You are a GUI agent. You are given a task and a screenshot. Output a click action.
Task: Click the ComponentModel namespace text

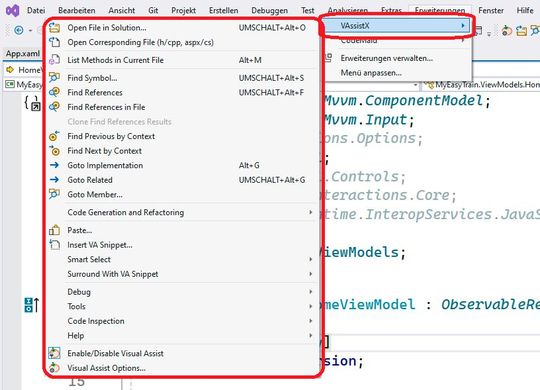click(x=424, y=101)
